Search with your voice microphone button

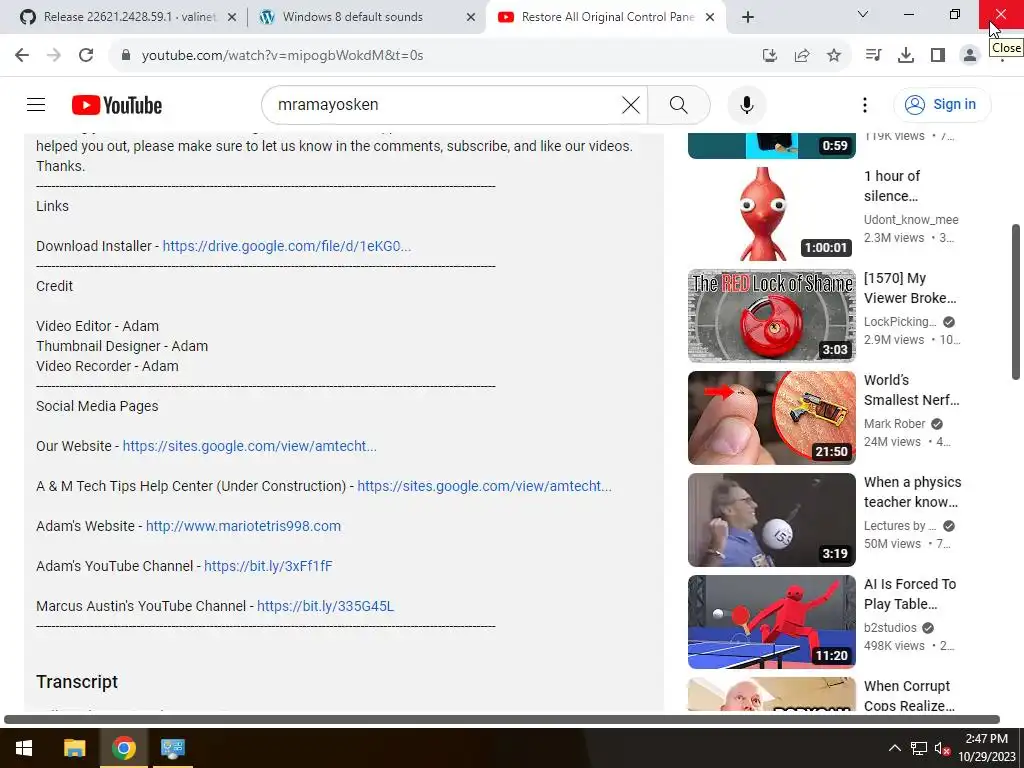tap(746, 104)
